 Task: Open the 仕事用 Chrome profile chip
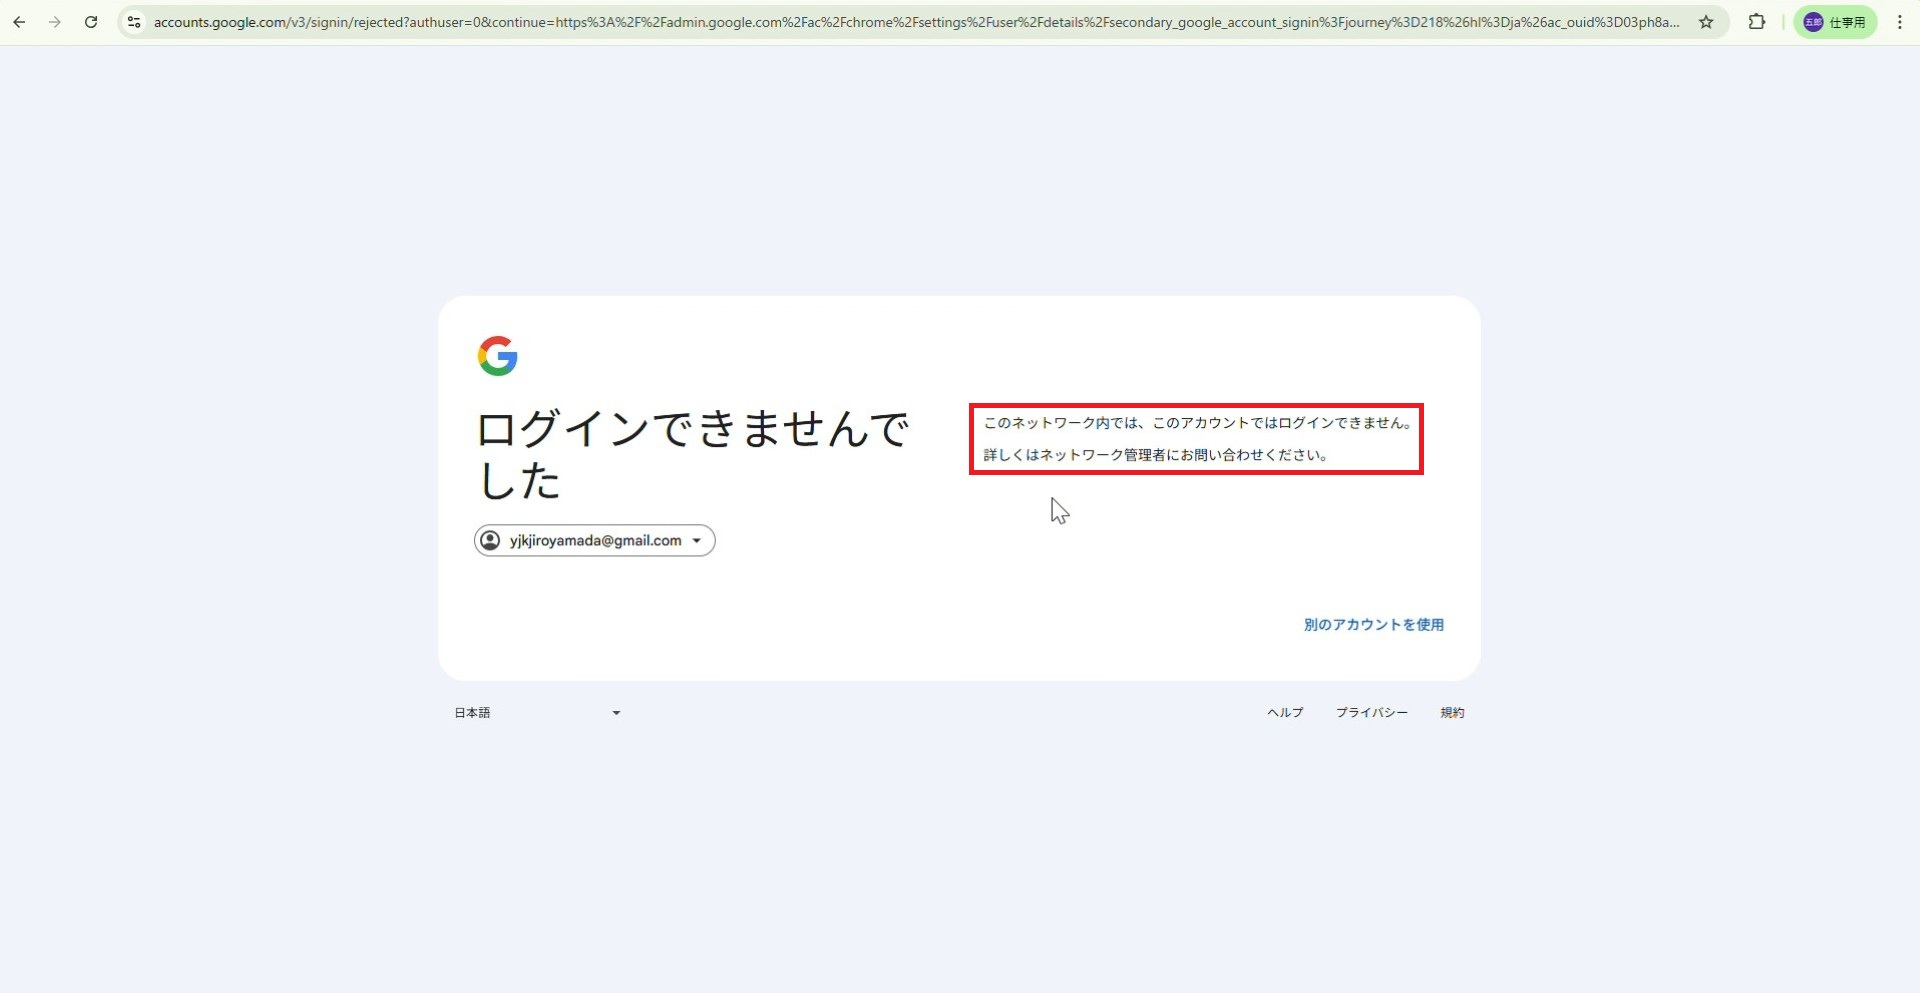click(x=1835, y=22)
